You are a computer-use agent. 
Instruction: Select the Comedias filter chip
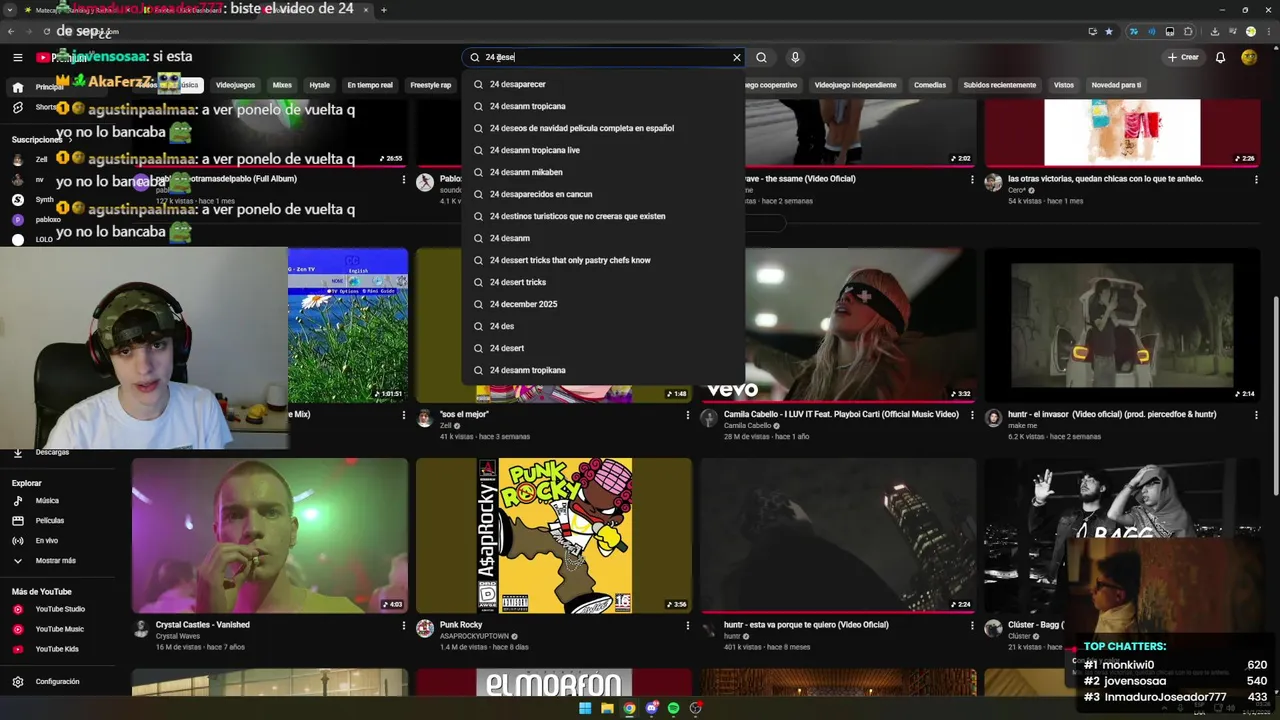pyautogui.click(x=930, y=85)
